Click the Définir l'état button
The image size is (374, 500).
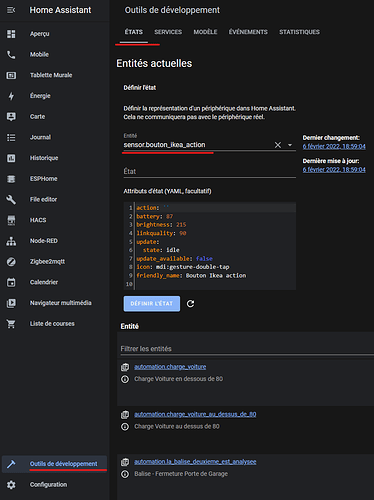point(152,304)
